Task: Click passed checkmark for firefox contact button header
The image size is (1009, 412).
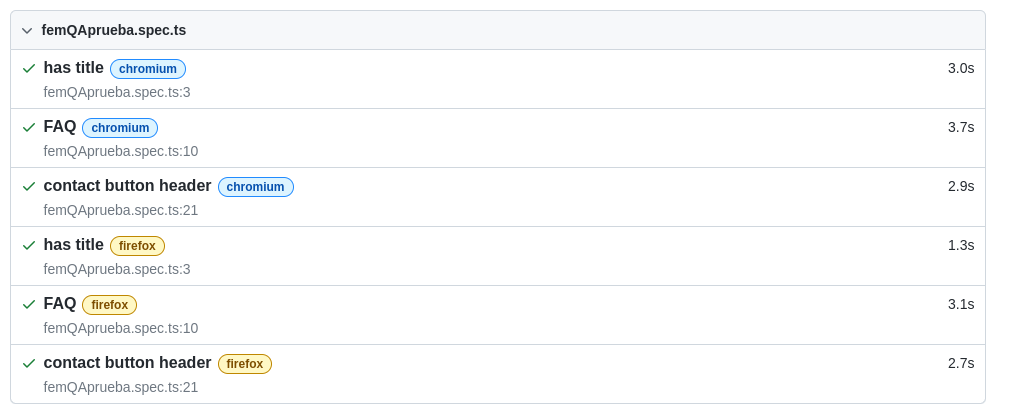Action: click(29, 363)
